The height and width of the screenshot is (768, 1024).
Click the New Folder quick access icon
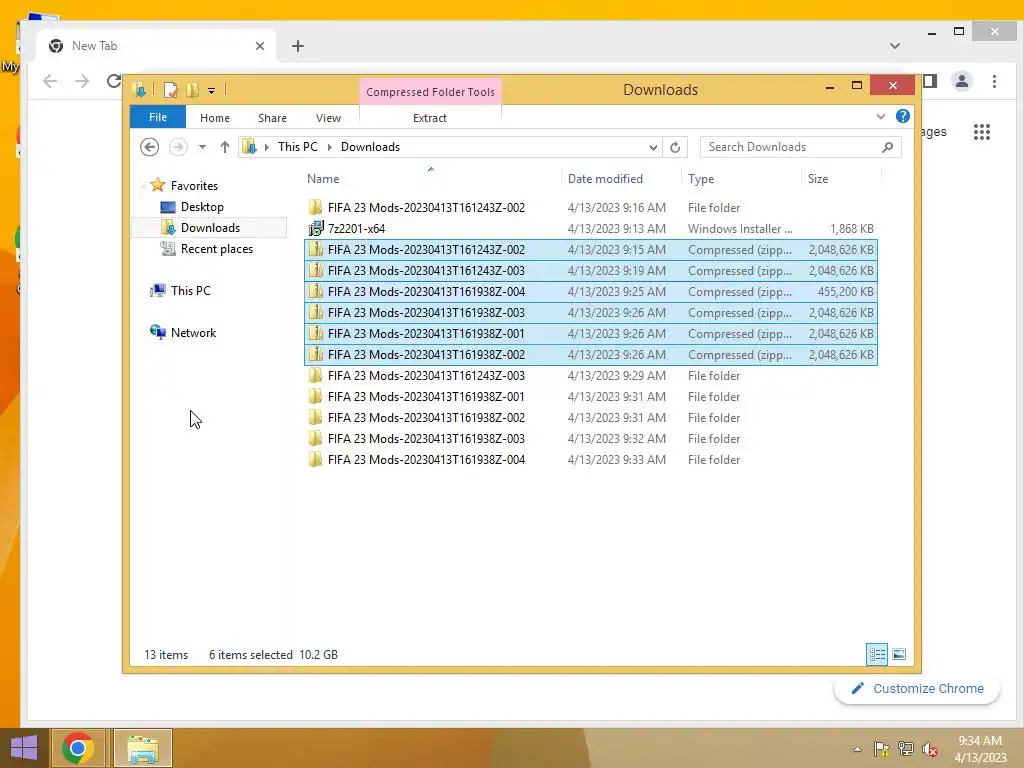pos(192,89)
